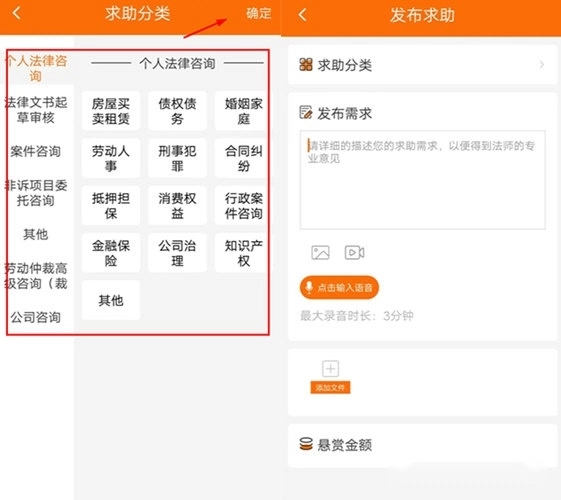The height and width of the screenshot is (500, 561).
Task: Tap the 求助分类 grid icon
Action: pyautogui.click(x=306, y=65)
